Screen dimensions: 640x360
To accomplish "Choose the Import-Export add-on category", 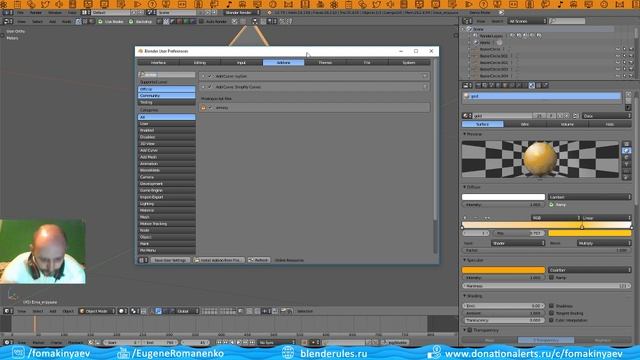I will click(x=167, y=197).
